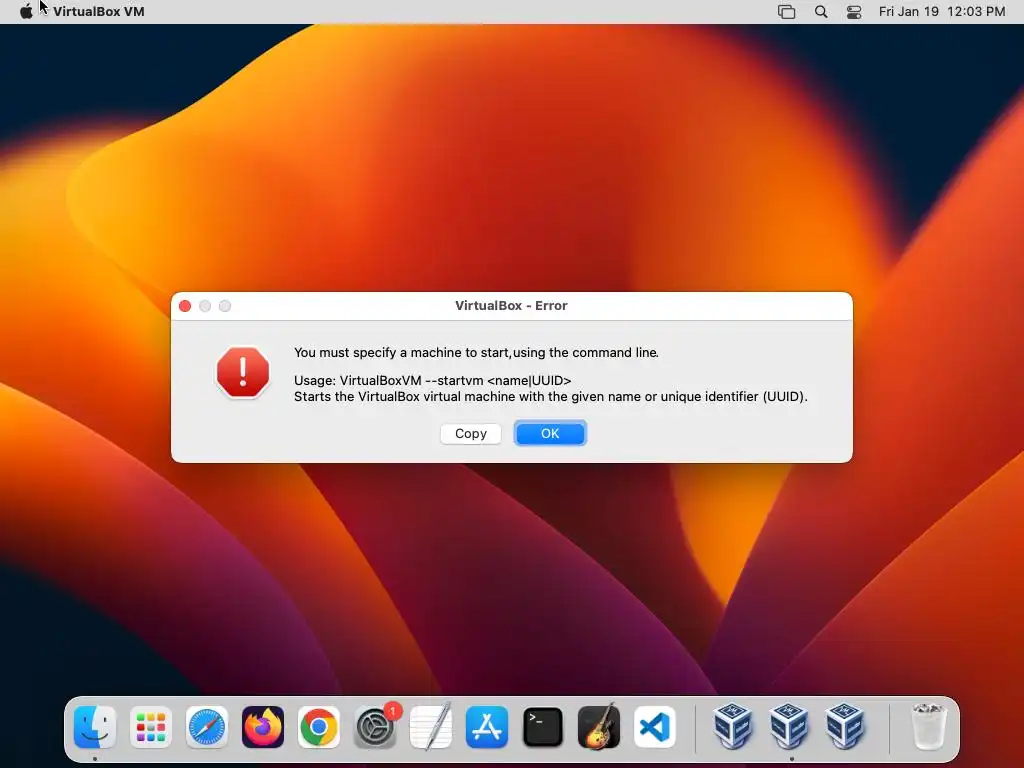This screenshot has height=768, width=1024.
Task: Open the VirtualBox VM menu
Action: coord(99,12)
